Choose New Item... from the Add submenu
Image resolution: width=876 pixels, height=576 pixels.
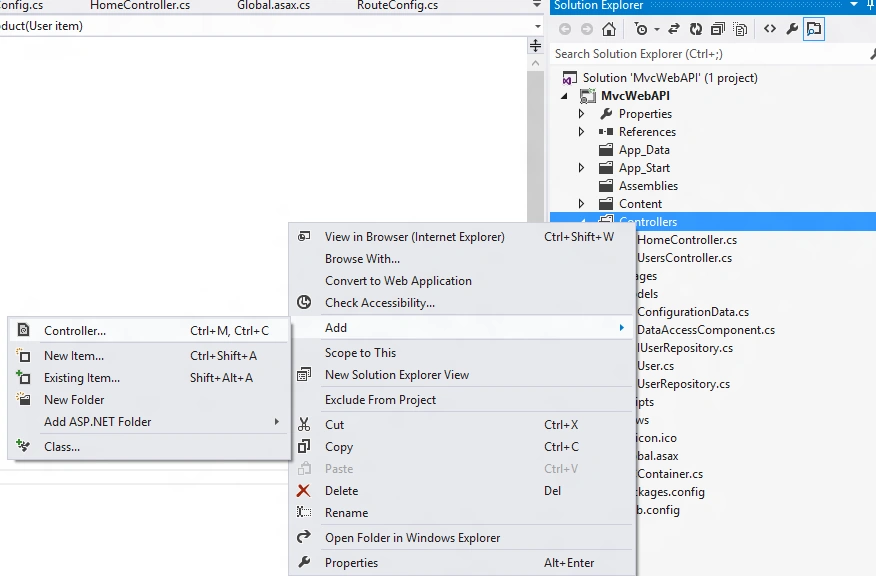(149, 355)
